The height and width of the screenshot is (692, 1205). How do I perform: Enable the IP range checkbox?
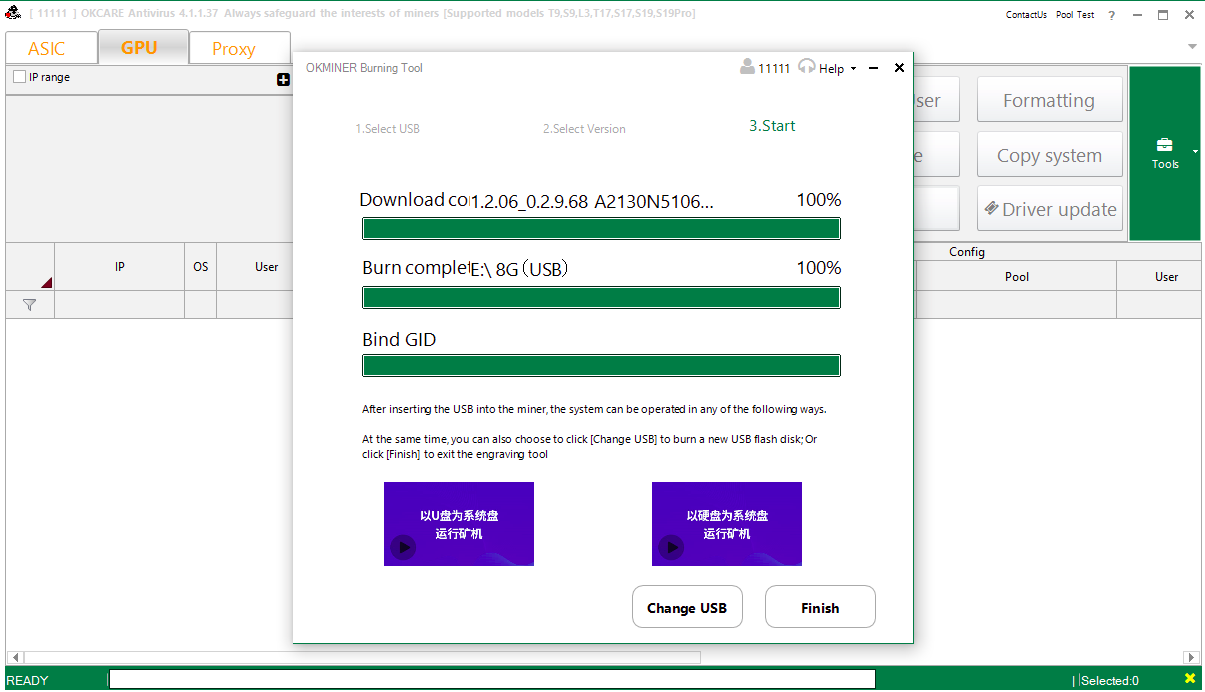pos(19,77)
